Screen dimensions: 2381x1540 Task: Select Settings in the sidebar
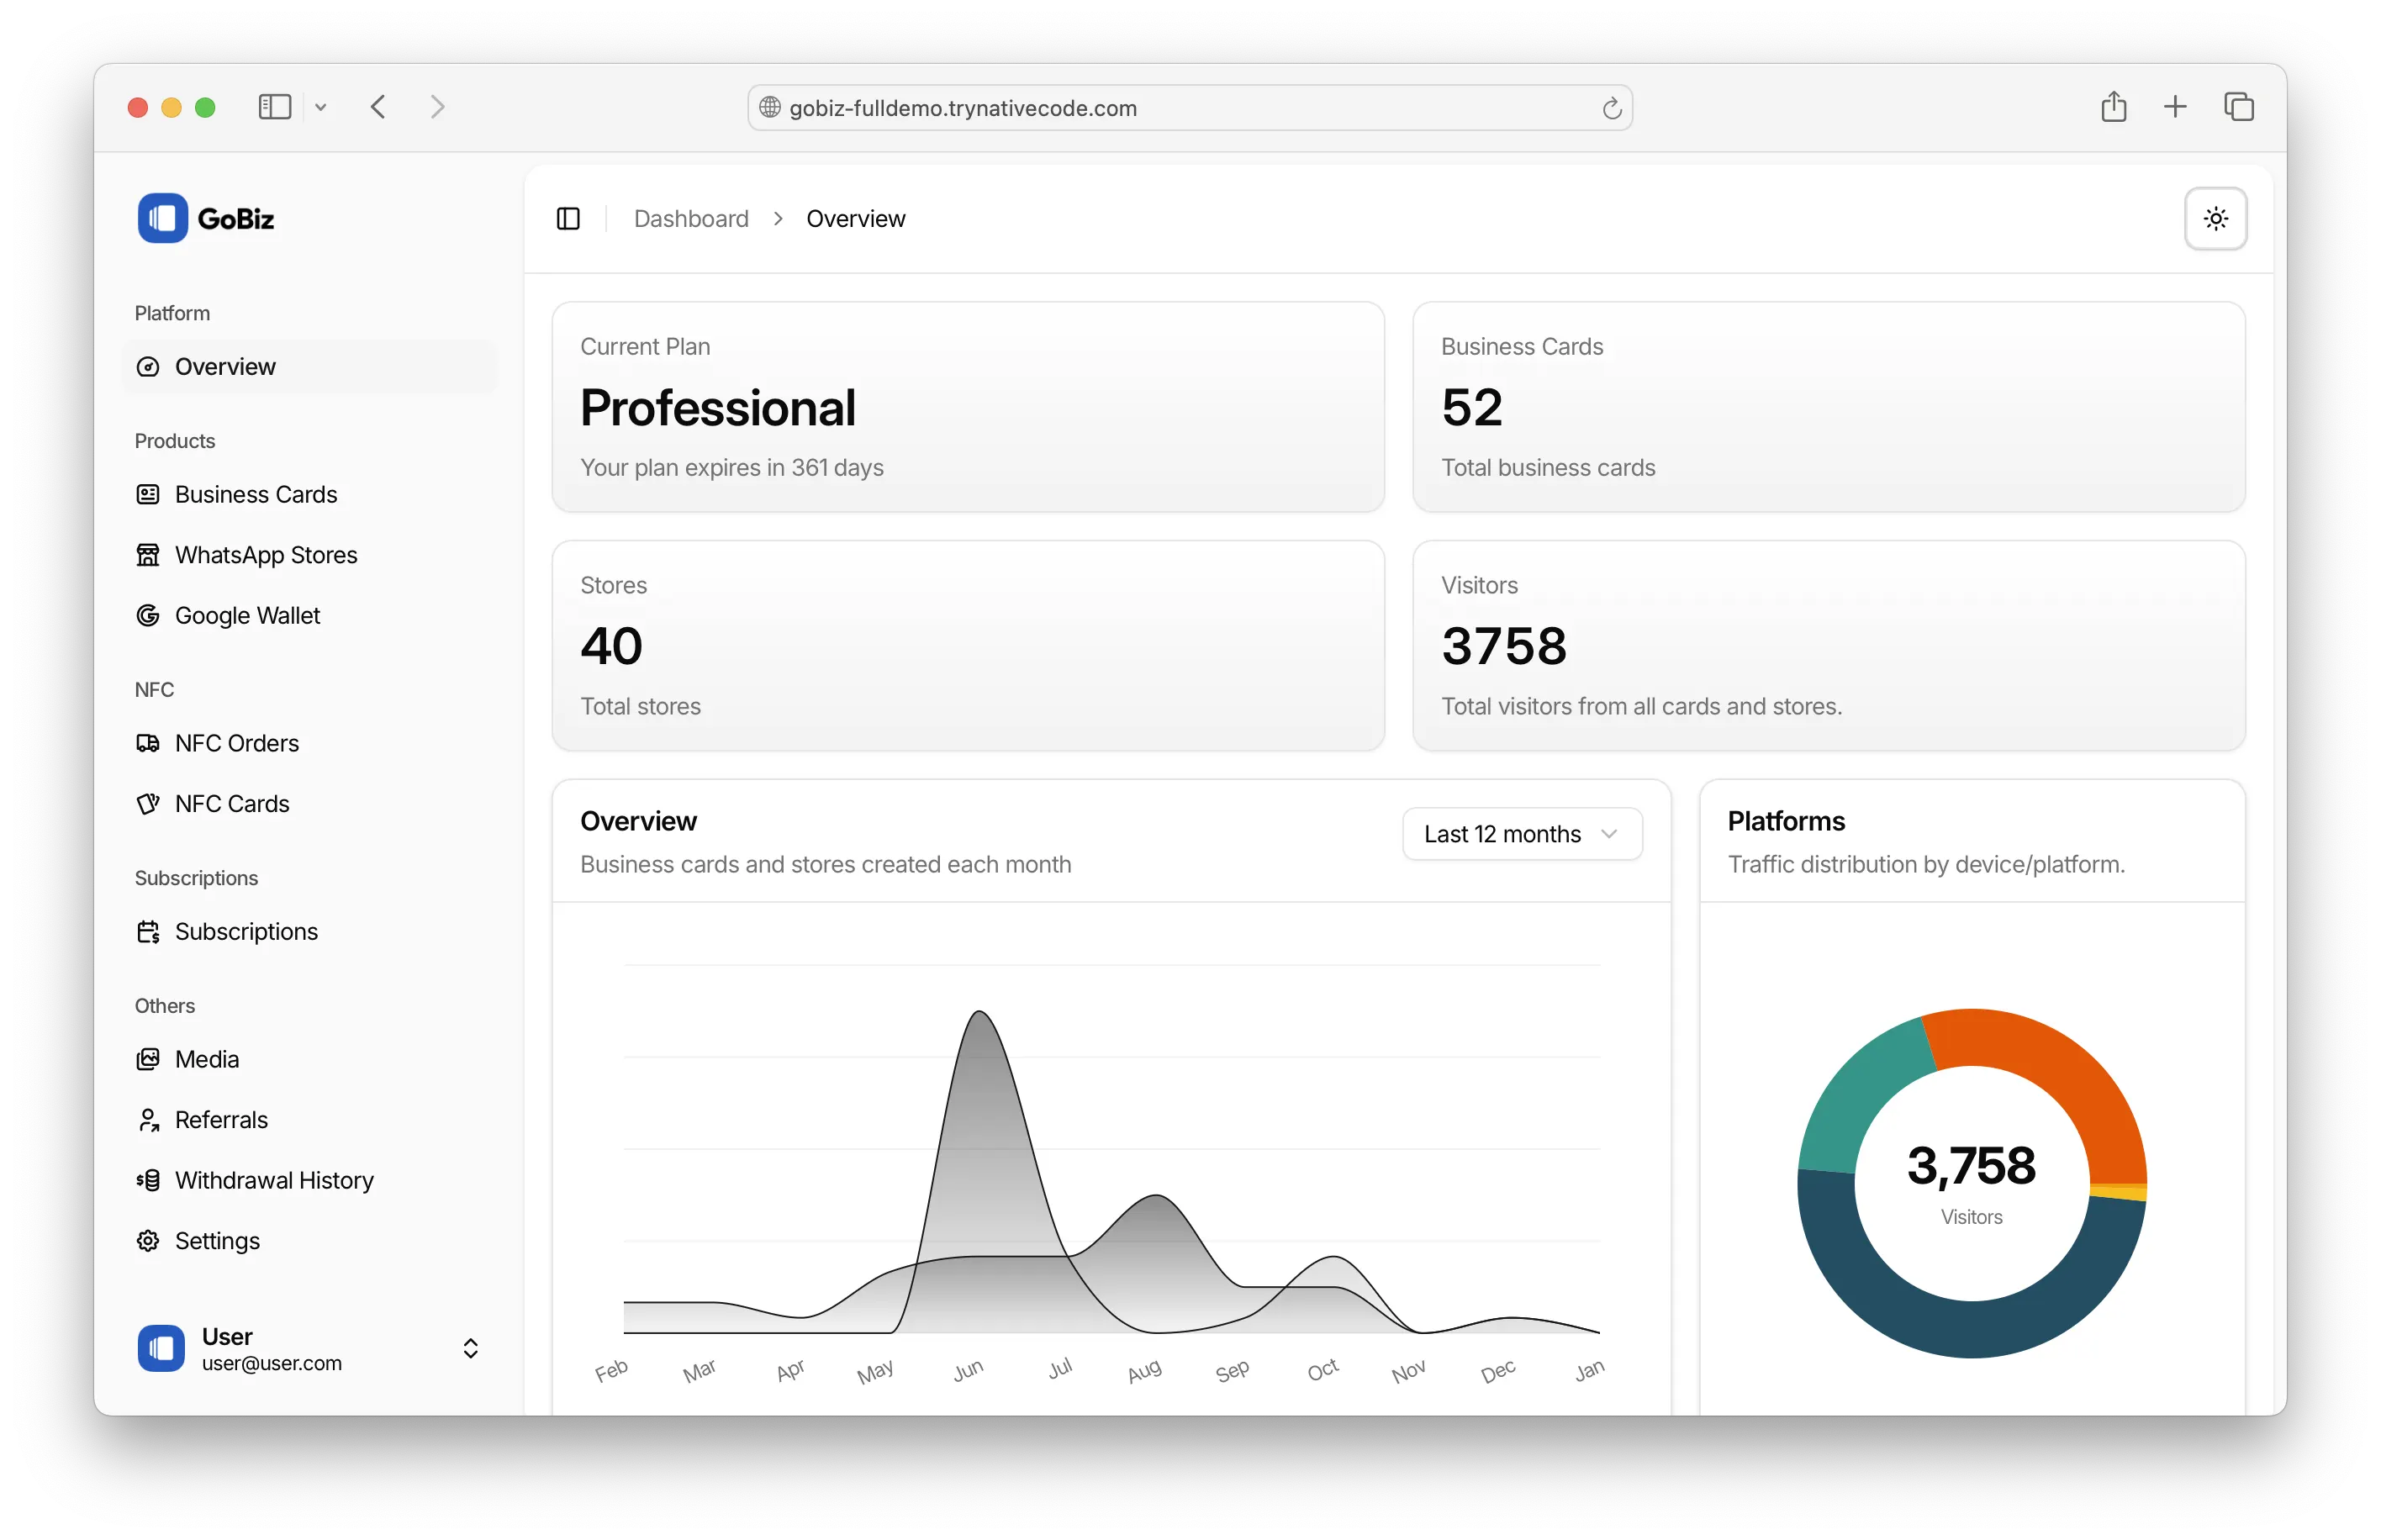[x=217, y=1240]
